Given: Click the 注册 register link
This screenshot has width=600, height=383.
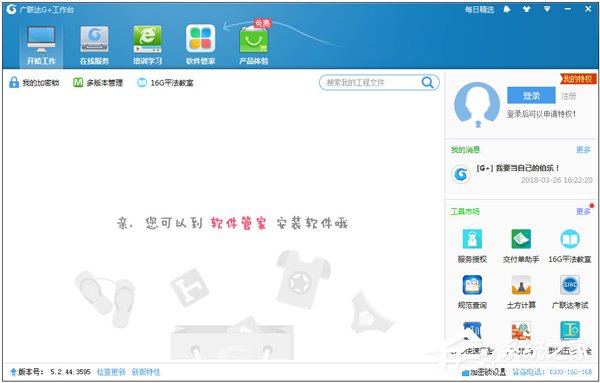Looking at the screenshot, I should 569,96.
